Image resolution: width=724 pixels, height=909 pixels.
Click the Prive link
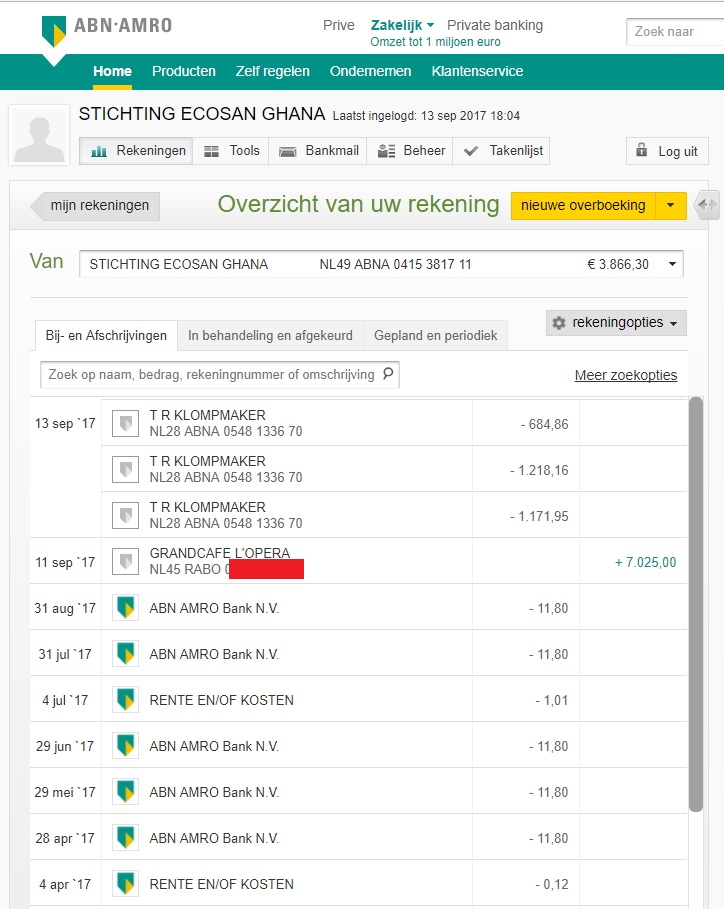[339, 25]
